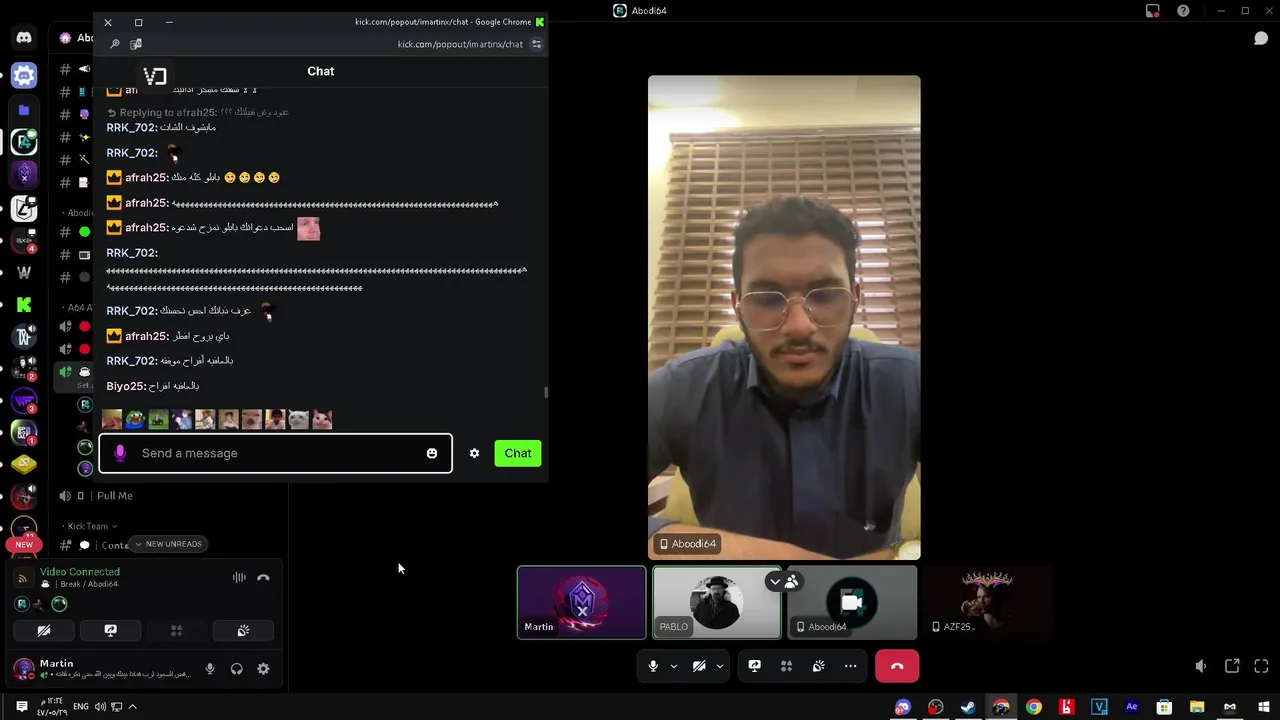Open the W logo server in Discord
This screenshot has width=1280, height=720.
coord(24,272)
